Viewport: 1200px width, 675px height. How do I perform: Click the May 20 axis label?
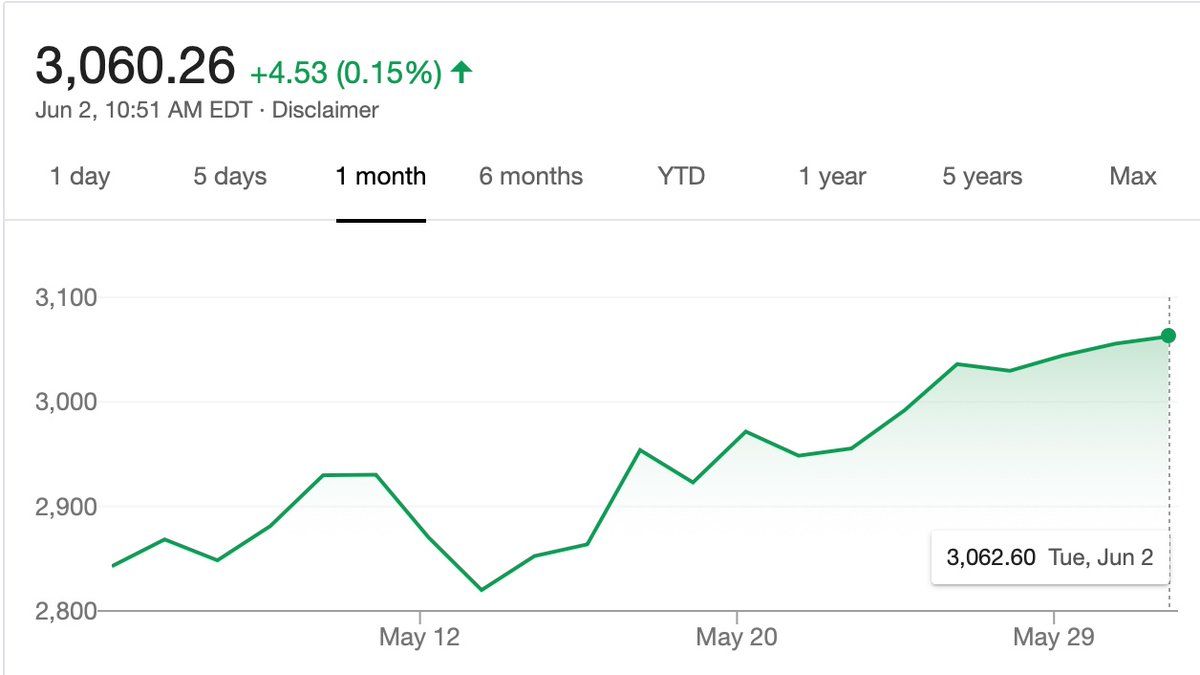coord(736,637)
